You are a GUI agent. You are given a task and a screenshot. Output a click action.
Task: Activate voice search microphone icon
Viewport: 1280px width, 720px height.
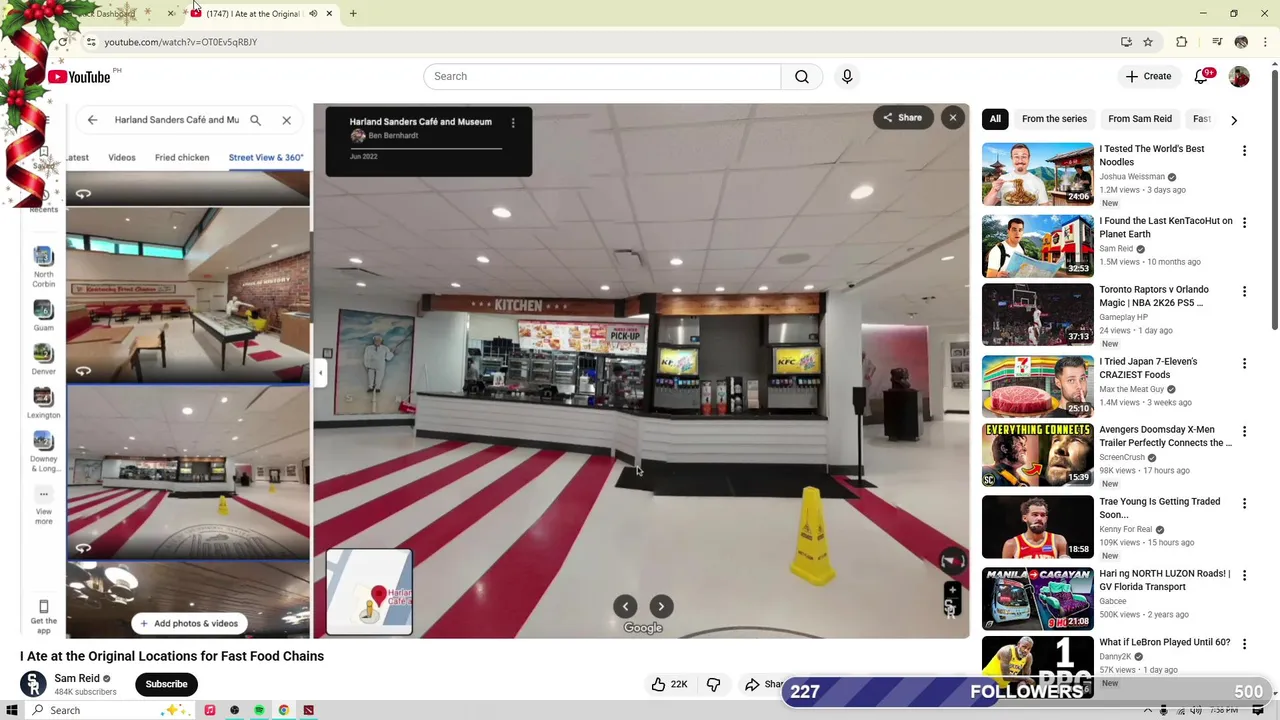click(847, 77)
